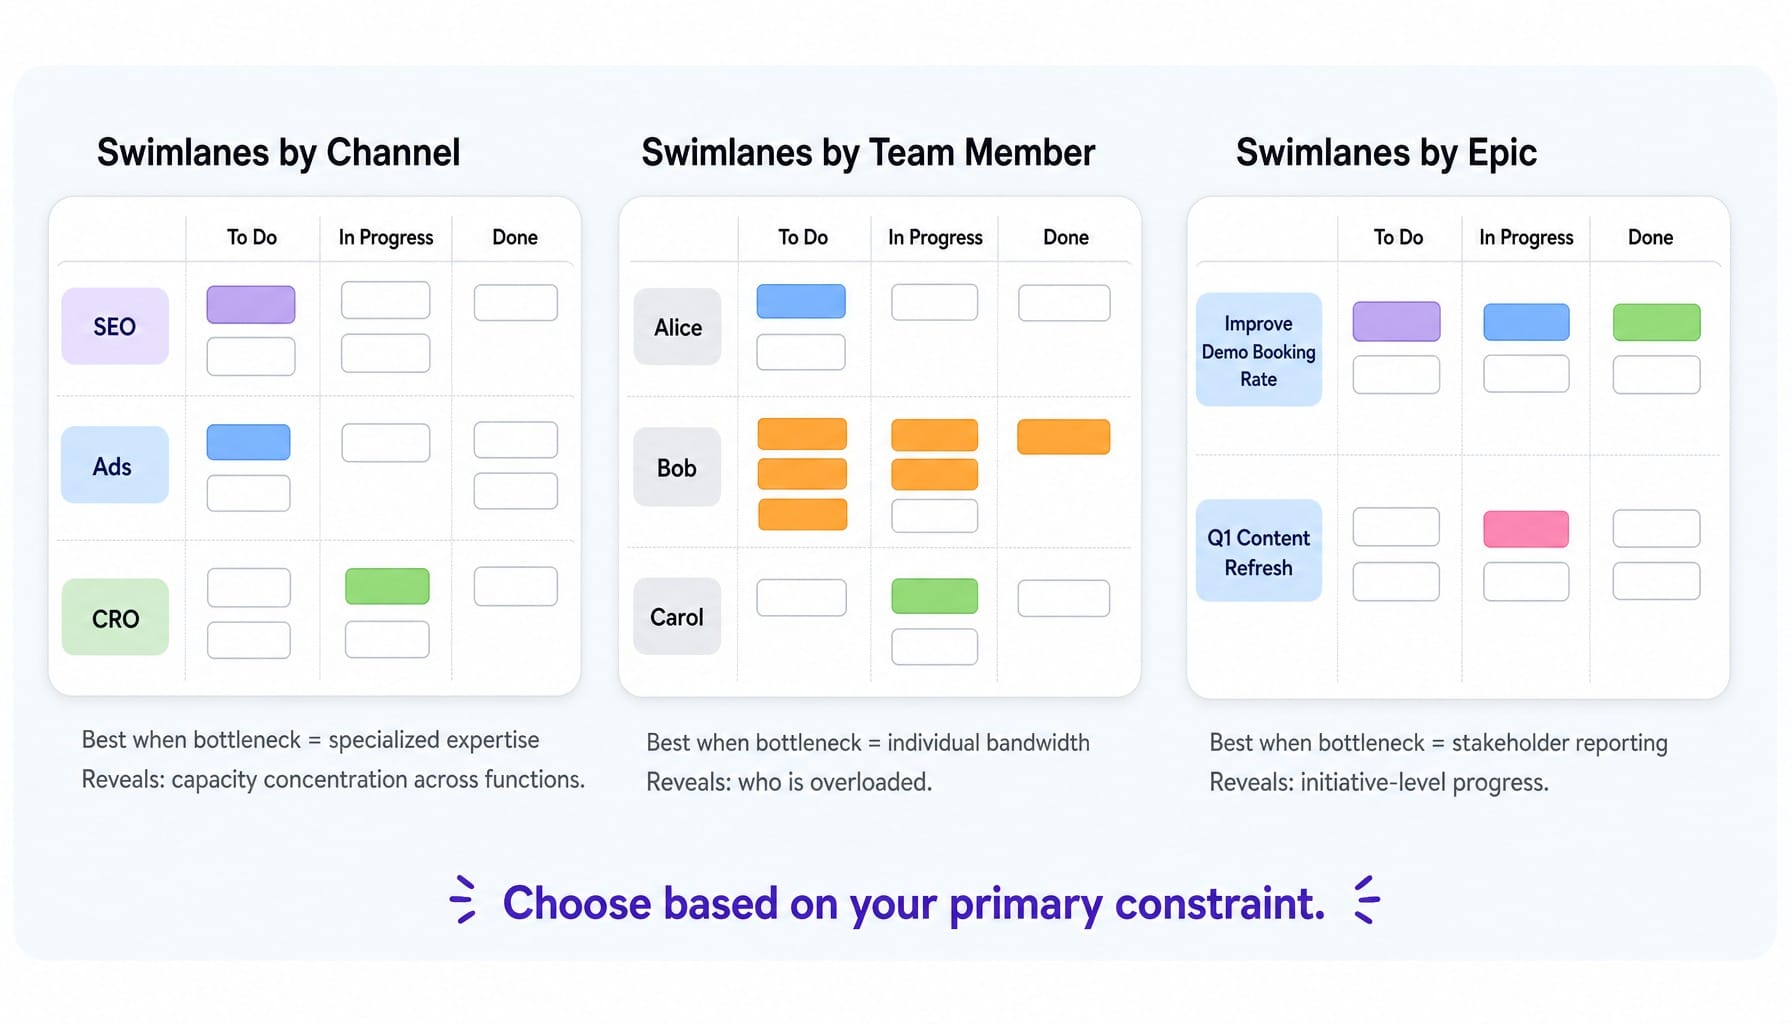Click the pink card in Q1 Content Refresh
This screenshot has width=1792, height=1024.
[1526, 529]
